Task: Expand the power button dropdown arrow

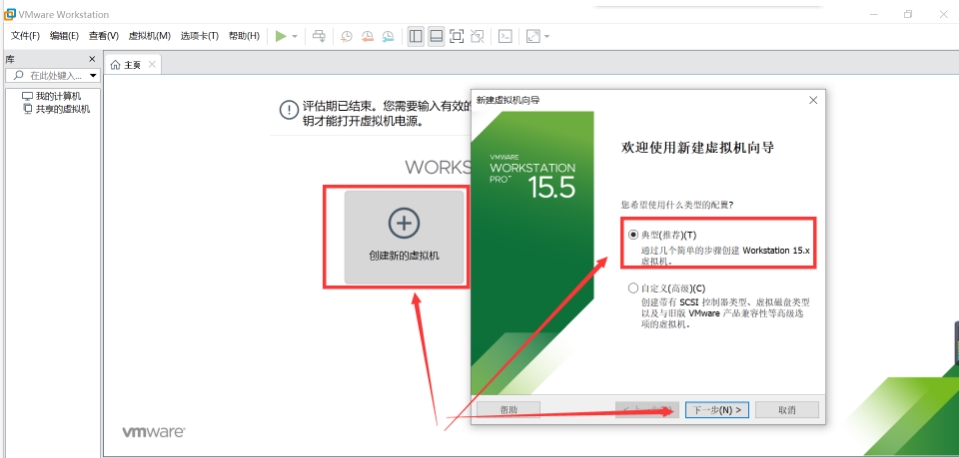Action: (x=295, y=37)
